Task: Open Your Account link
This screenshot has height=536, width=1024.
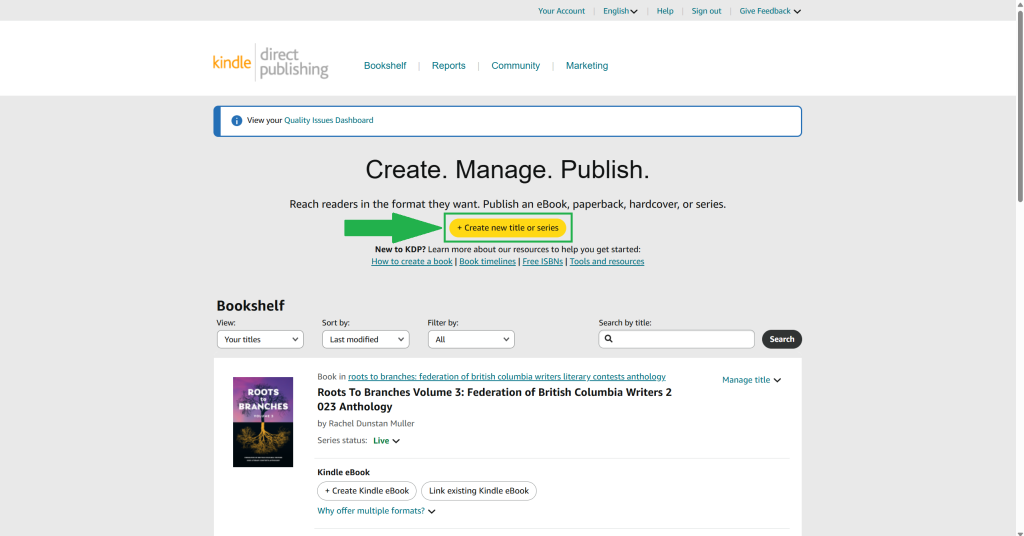Action: click(561, 11)
